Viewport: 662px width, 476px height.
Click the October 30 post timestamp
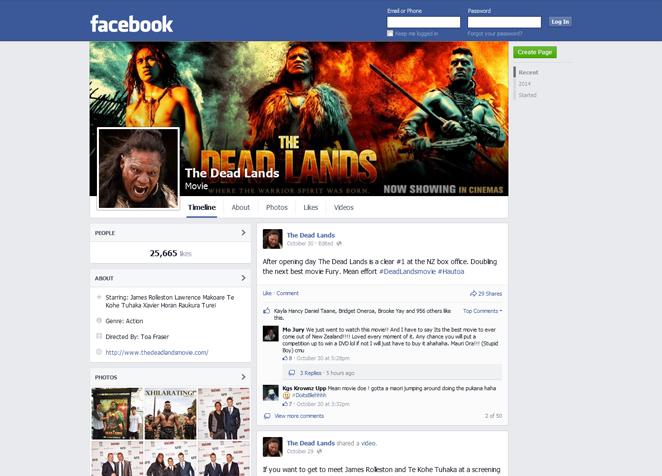pyautogui.click(x=300, y=243)
